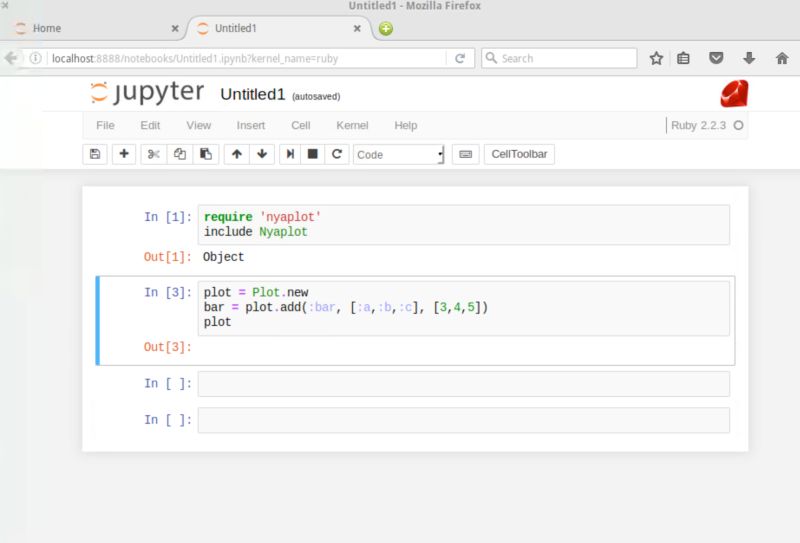Viewport: 800px width, 543px height.
Task: Switch to the Untitled1 browser tab
Action: tap(279, 29)
